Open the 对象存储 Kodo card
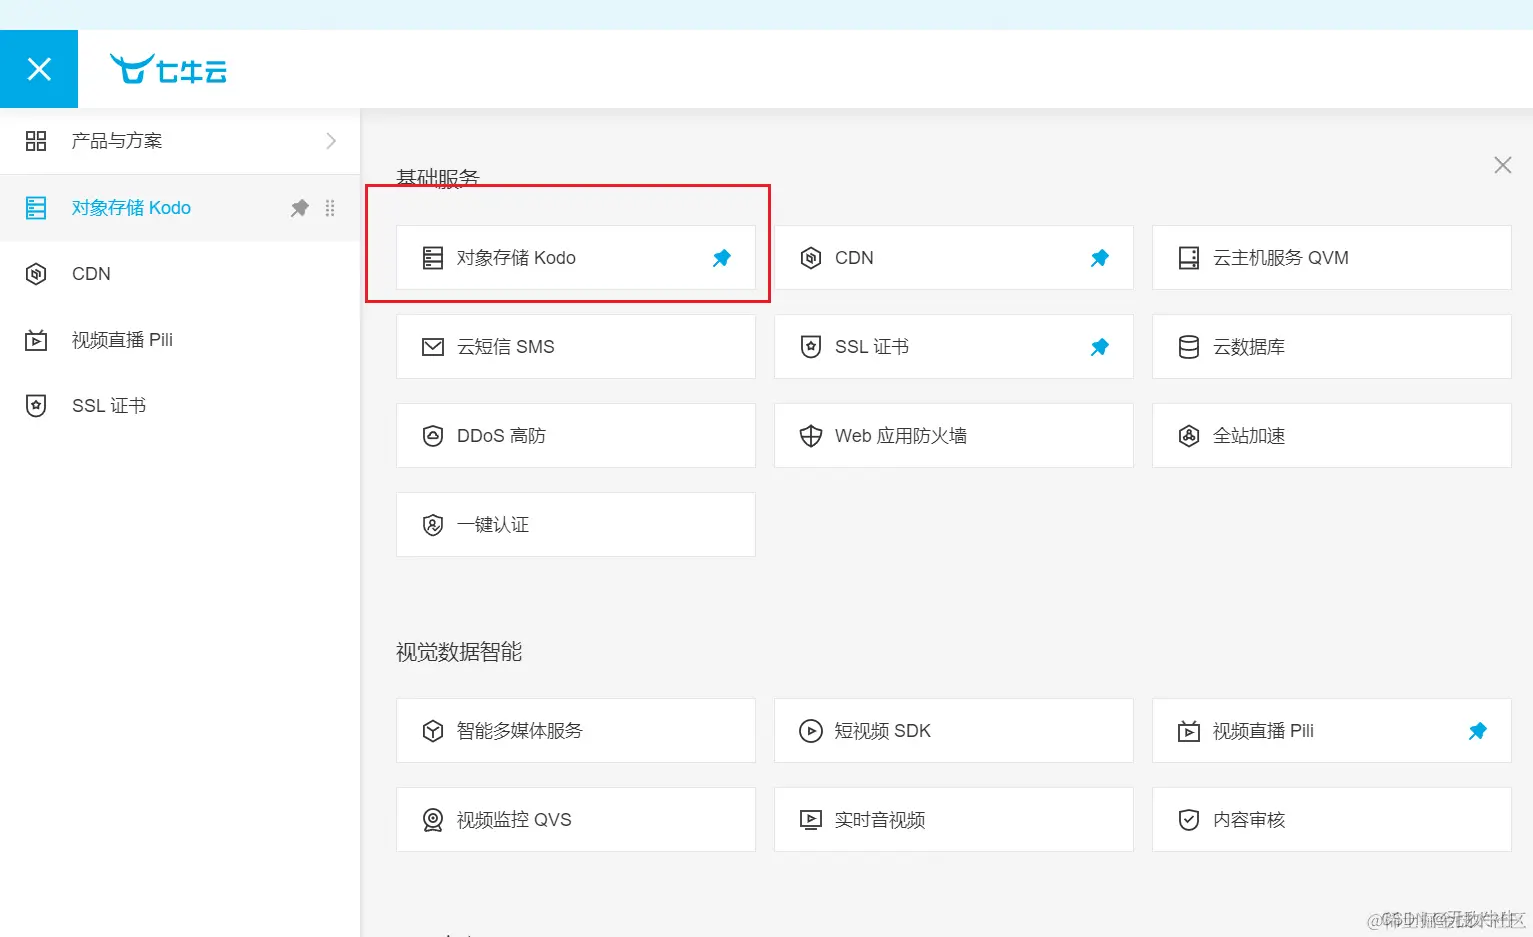This screenshot has width=1533, height=937. [x=576, y=258]
